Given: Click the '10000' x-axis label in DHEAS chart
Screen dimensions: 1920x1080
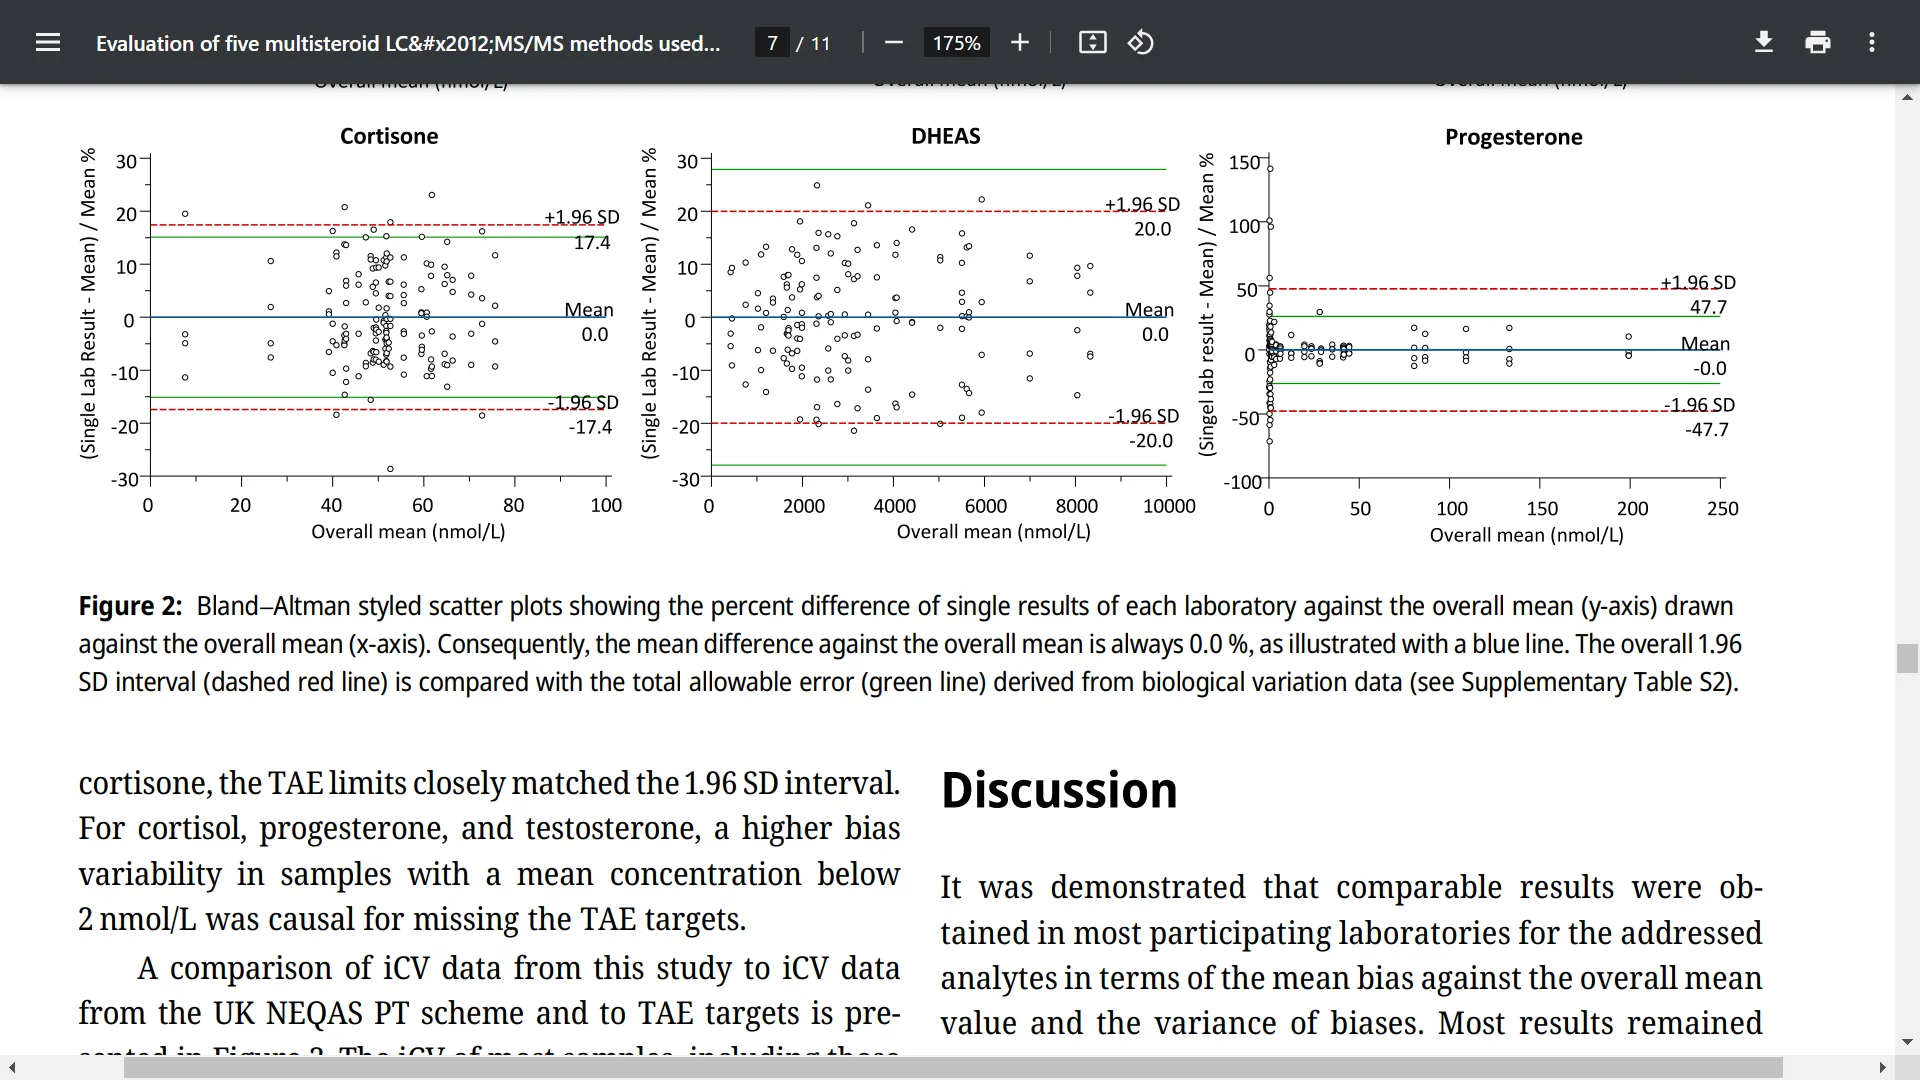Looking at the screenshot, I should point(1169,506).
